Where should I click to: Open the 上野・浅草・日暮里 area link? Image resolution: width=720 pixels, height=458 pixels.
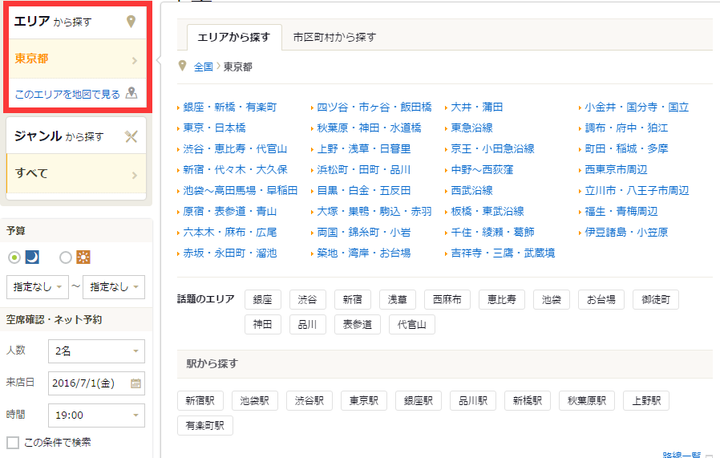pyautogui.click(x=364, y=149)
